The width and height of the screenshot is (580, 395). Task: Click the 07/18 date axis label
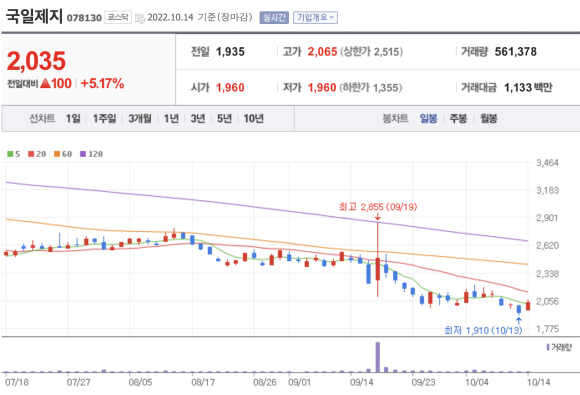click(x=17, y=382)
